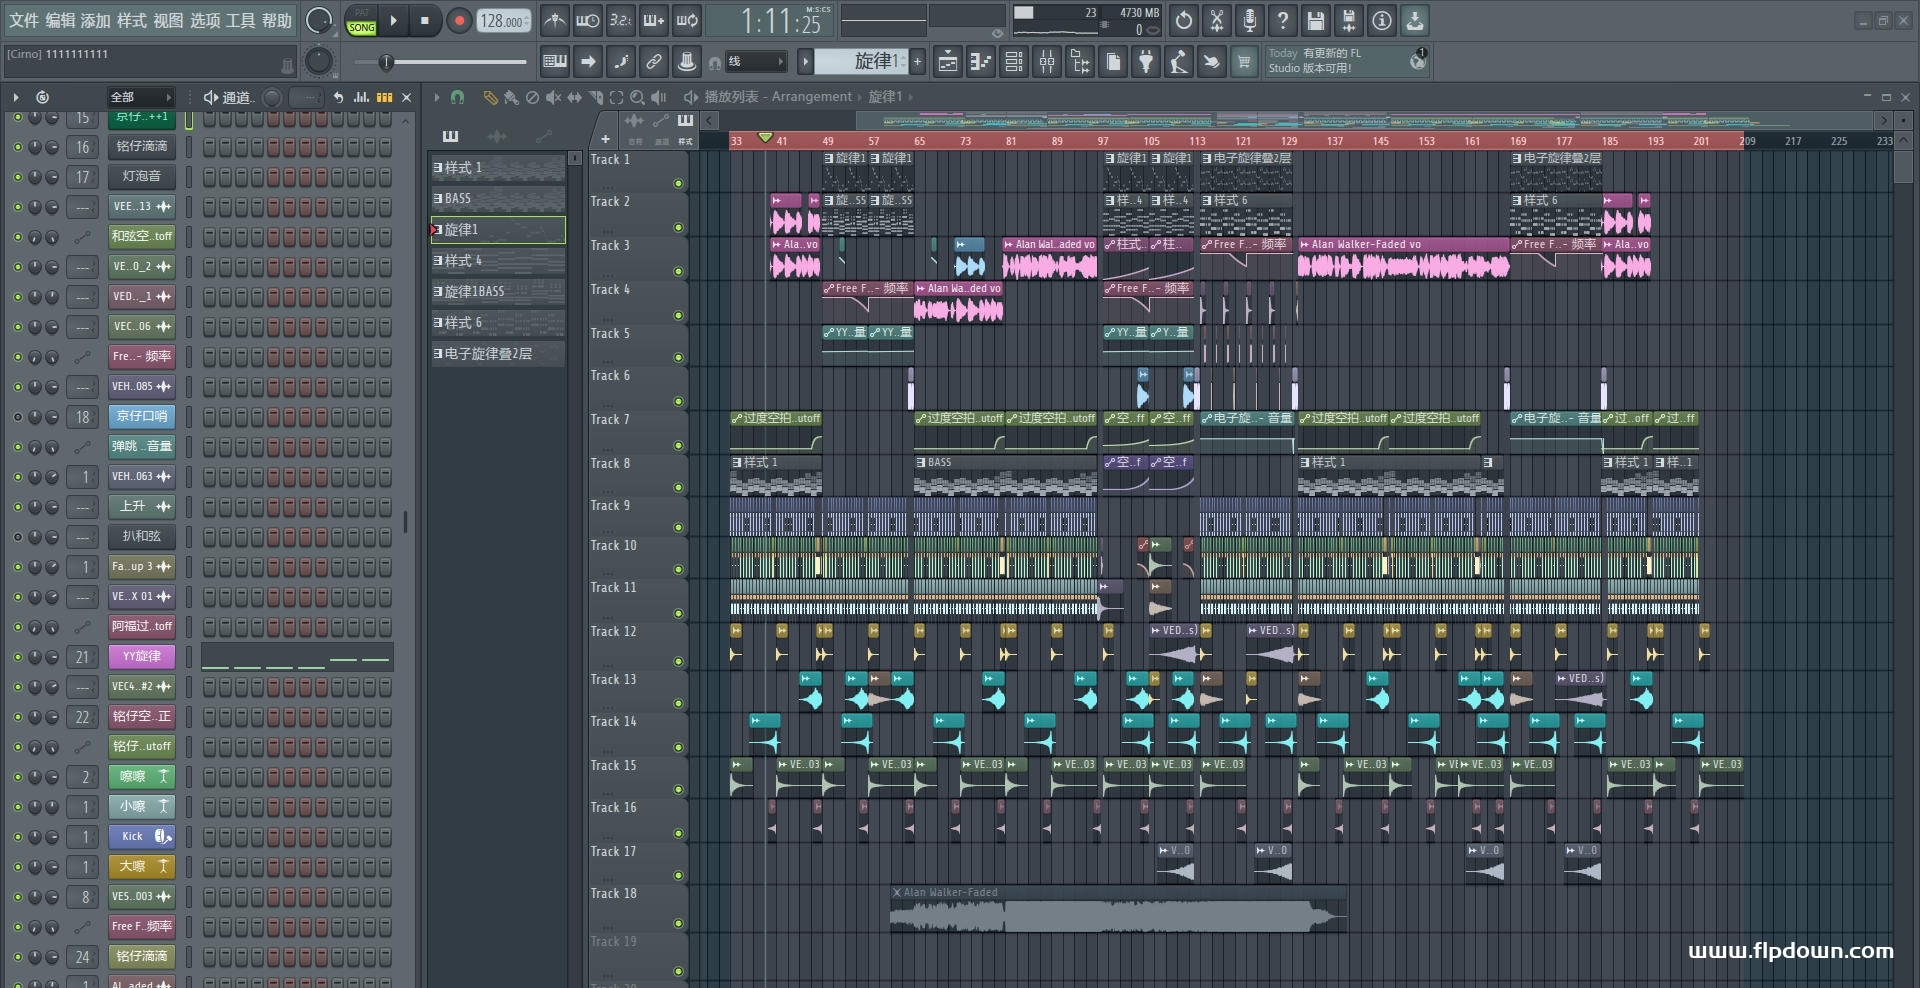This screenshot has width=1920, height=988.
Task: Click the save project icon
Action: (1315, 20)
